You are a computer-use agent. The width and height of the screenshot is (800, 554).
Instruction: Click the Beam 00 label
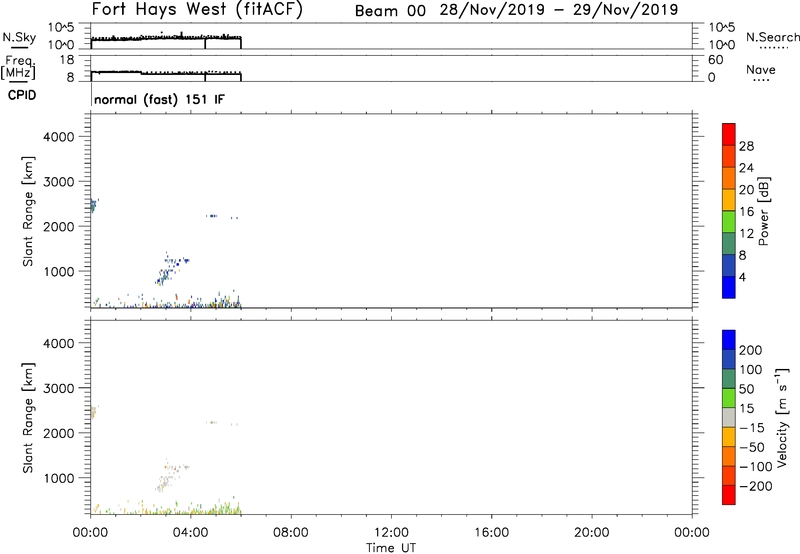[x=390, y=11]
